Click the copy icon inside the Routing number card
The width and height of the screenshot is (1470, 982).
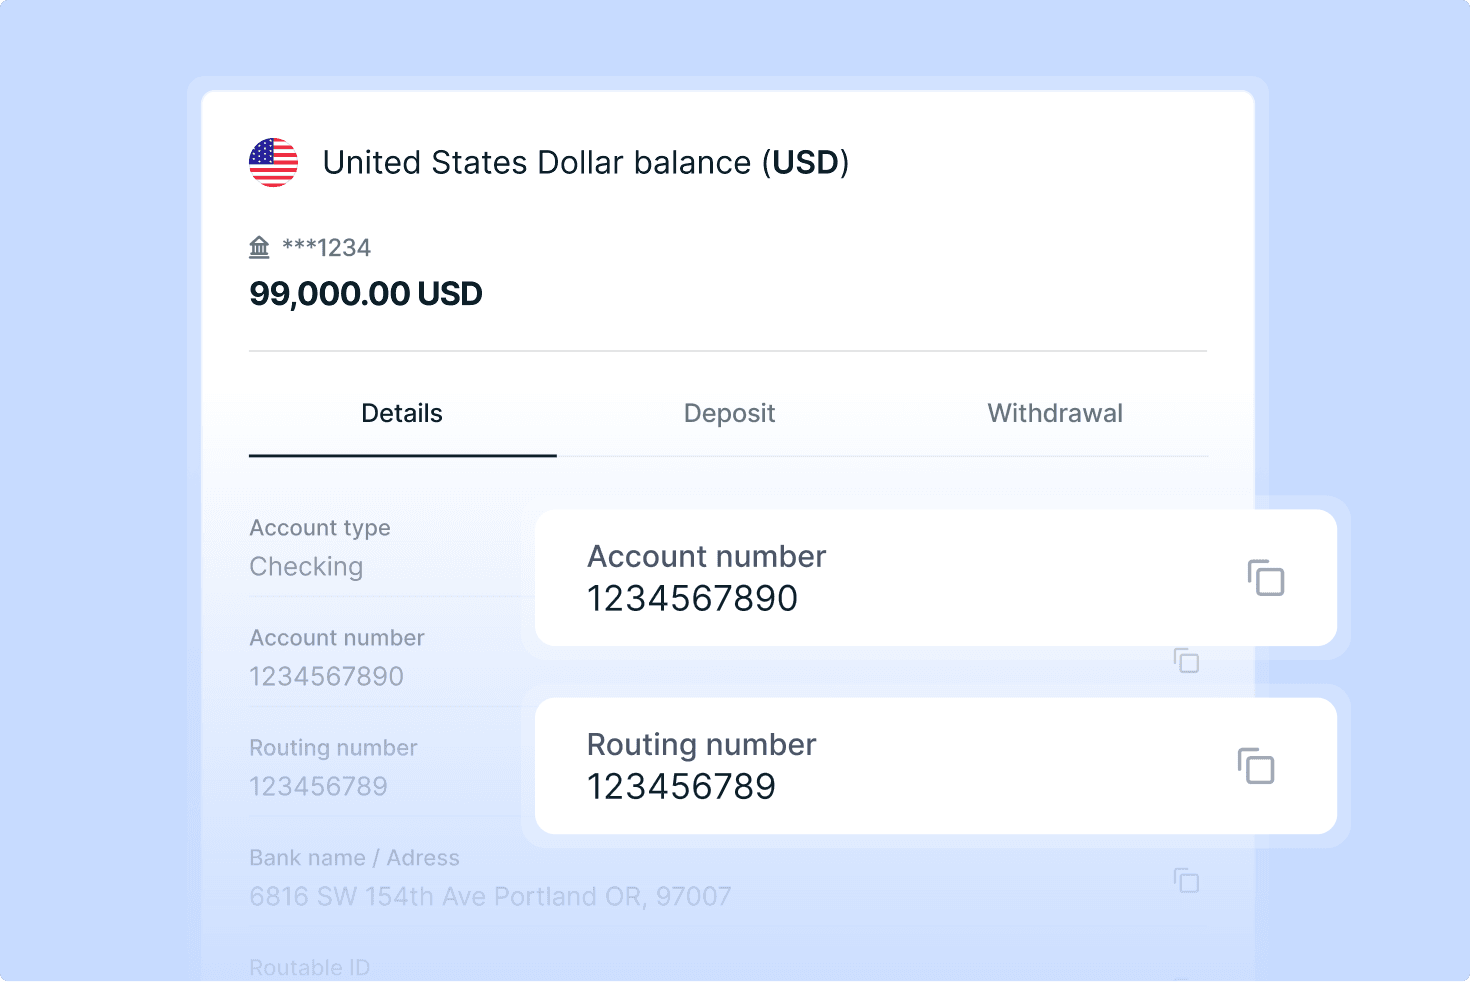coord(1257,766)
